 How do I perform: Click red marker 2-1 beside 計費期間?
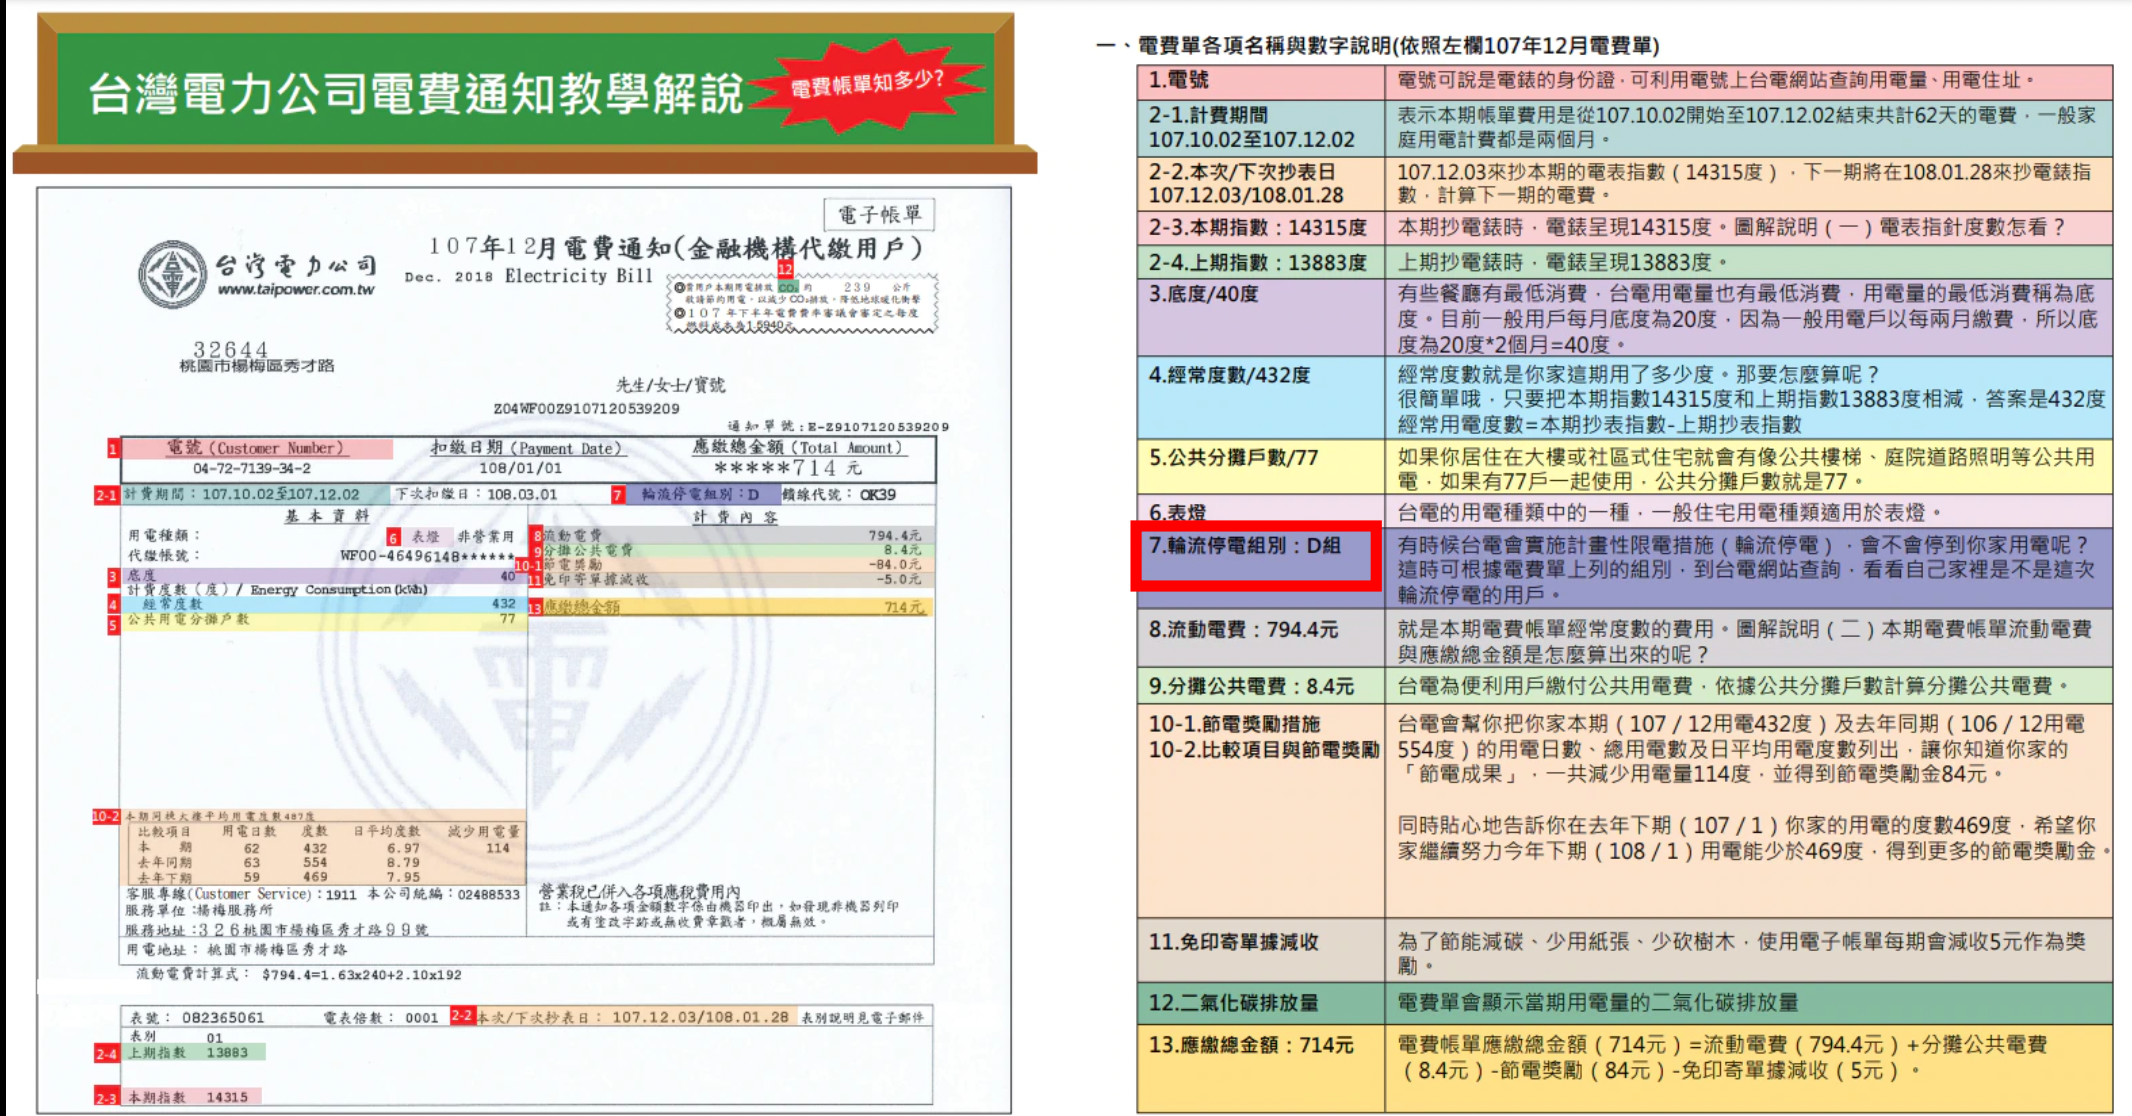106,495
